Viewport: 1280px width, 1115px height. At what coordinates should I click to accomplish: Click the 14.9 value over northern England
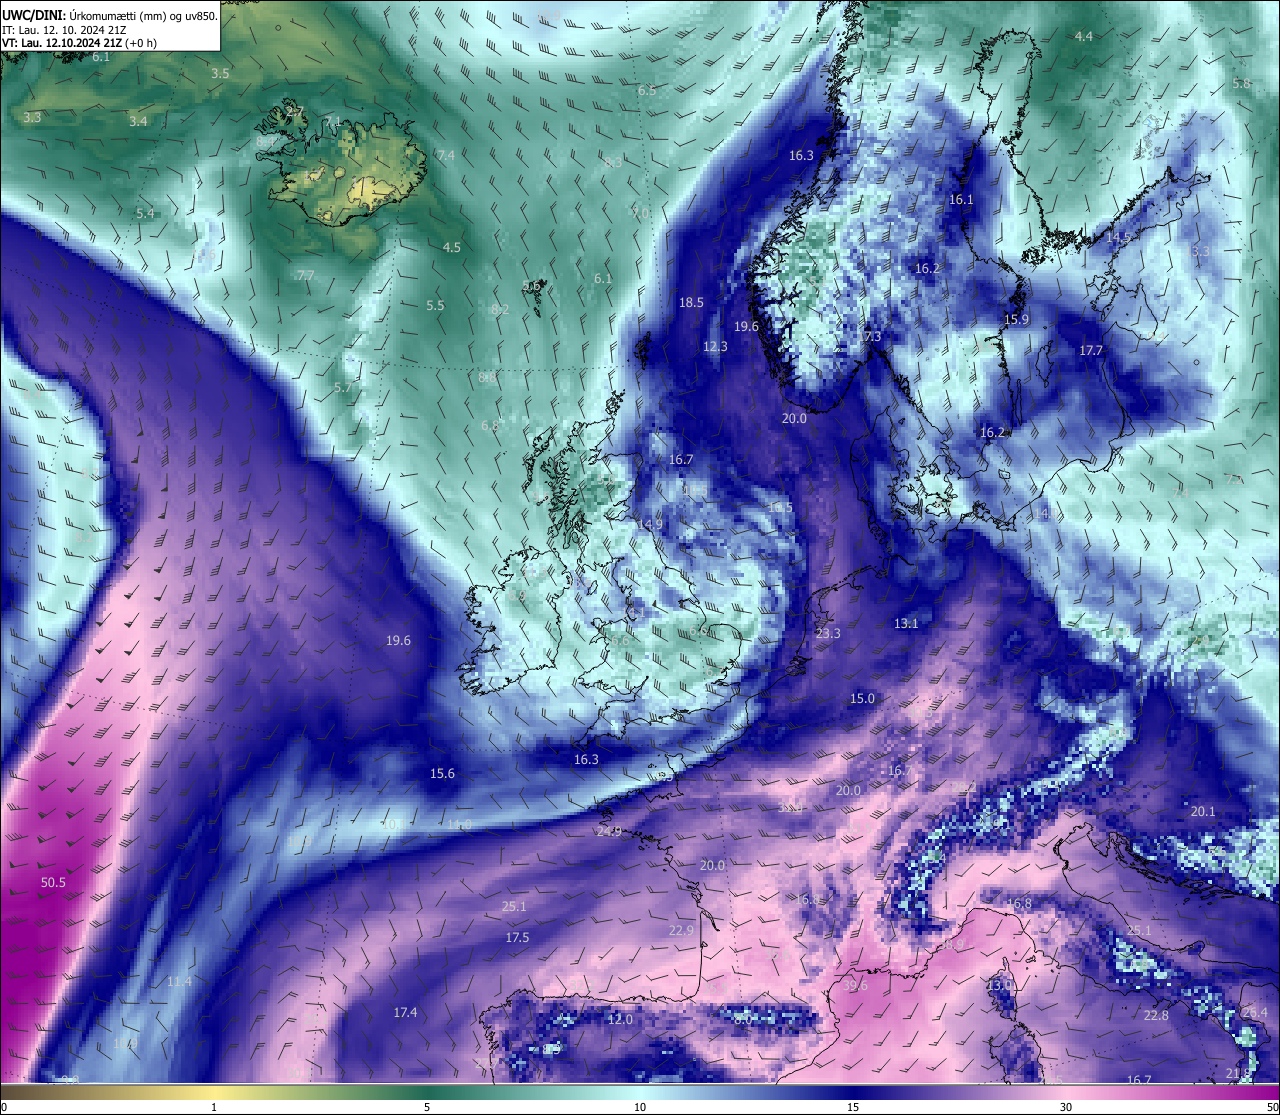(x=650, y=524)
